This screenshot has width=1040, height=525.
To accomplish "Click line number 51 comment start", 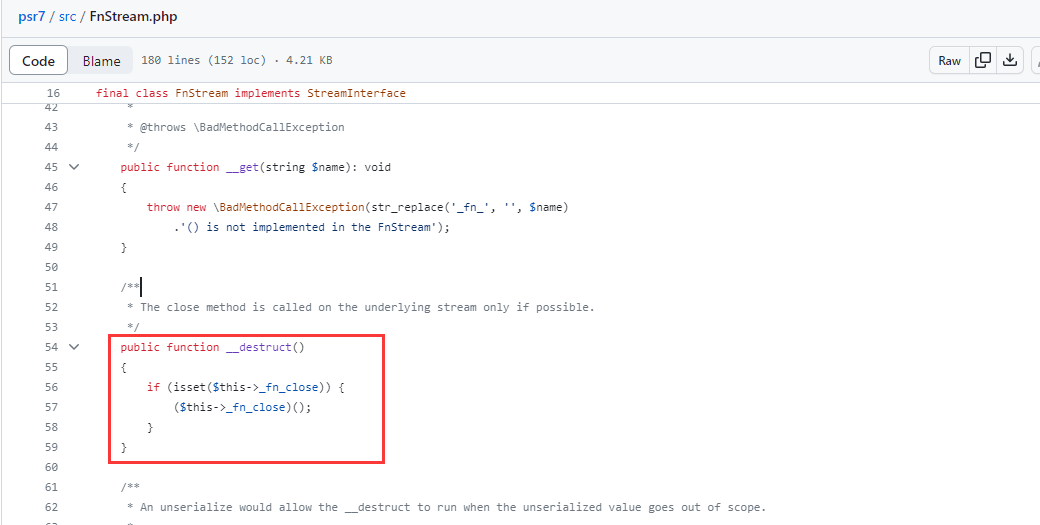I will tap(51, 287).
